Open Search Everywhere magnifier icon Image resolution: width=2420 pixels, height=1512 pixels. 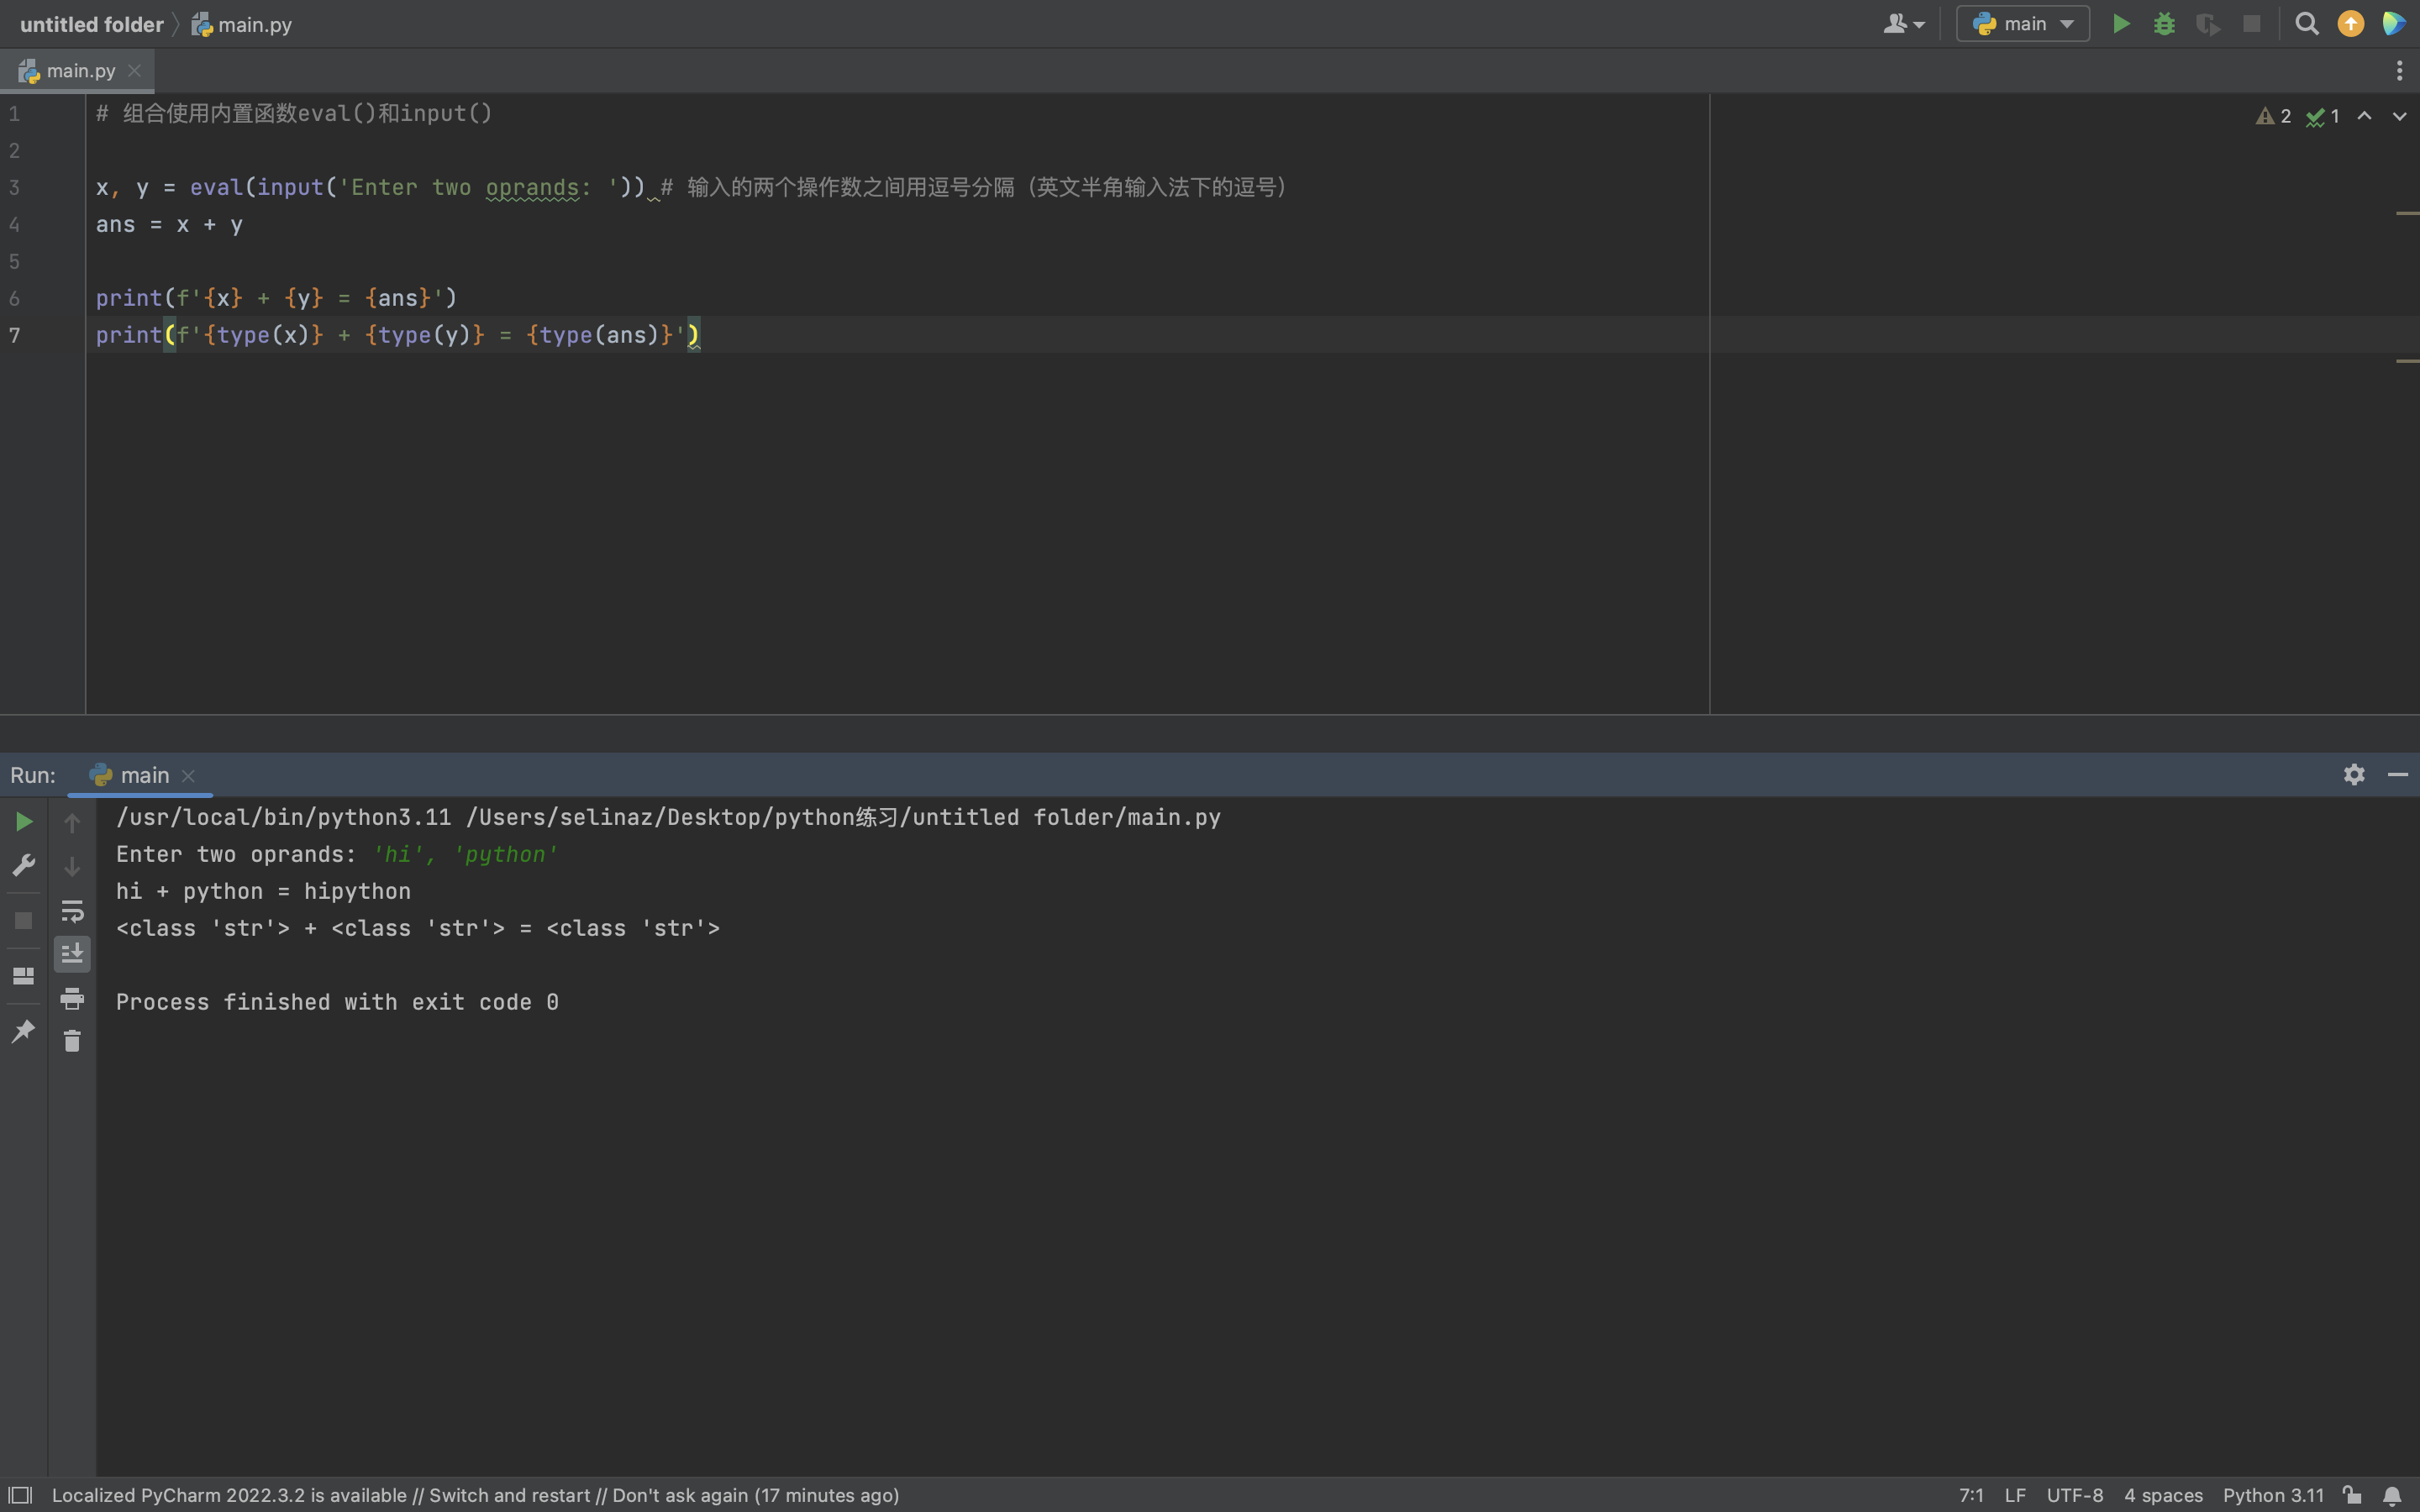[2306, 24]
